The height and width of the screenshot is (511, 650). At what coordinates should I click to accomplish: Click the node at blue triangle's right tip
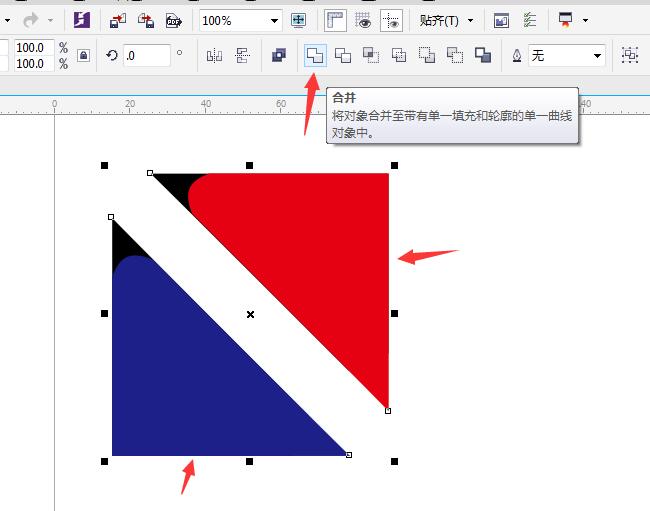point(349,455)
